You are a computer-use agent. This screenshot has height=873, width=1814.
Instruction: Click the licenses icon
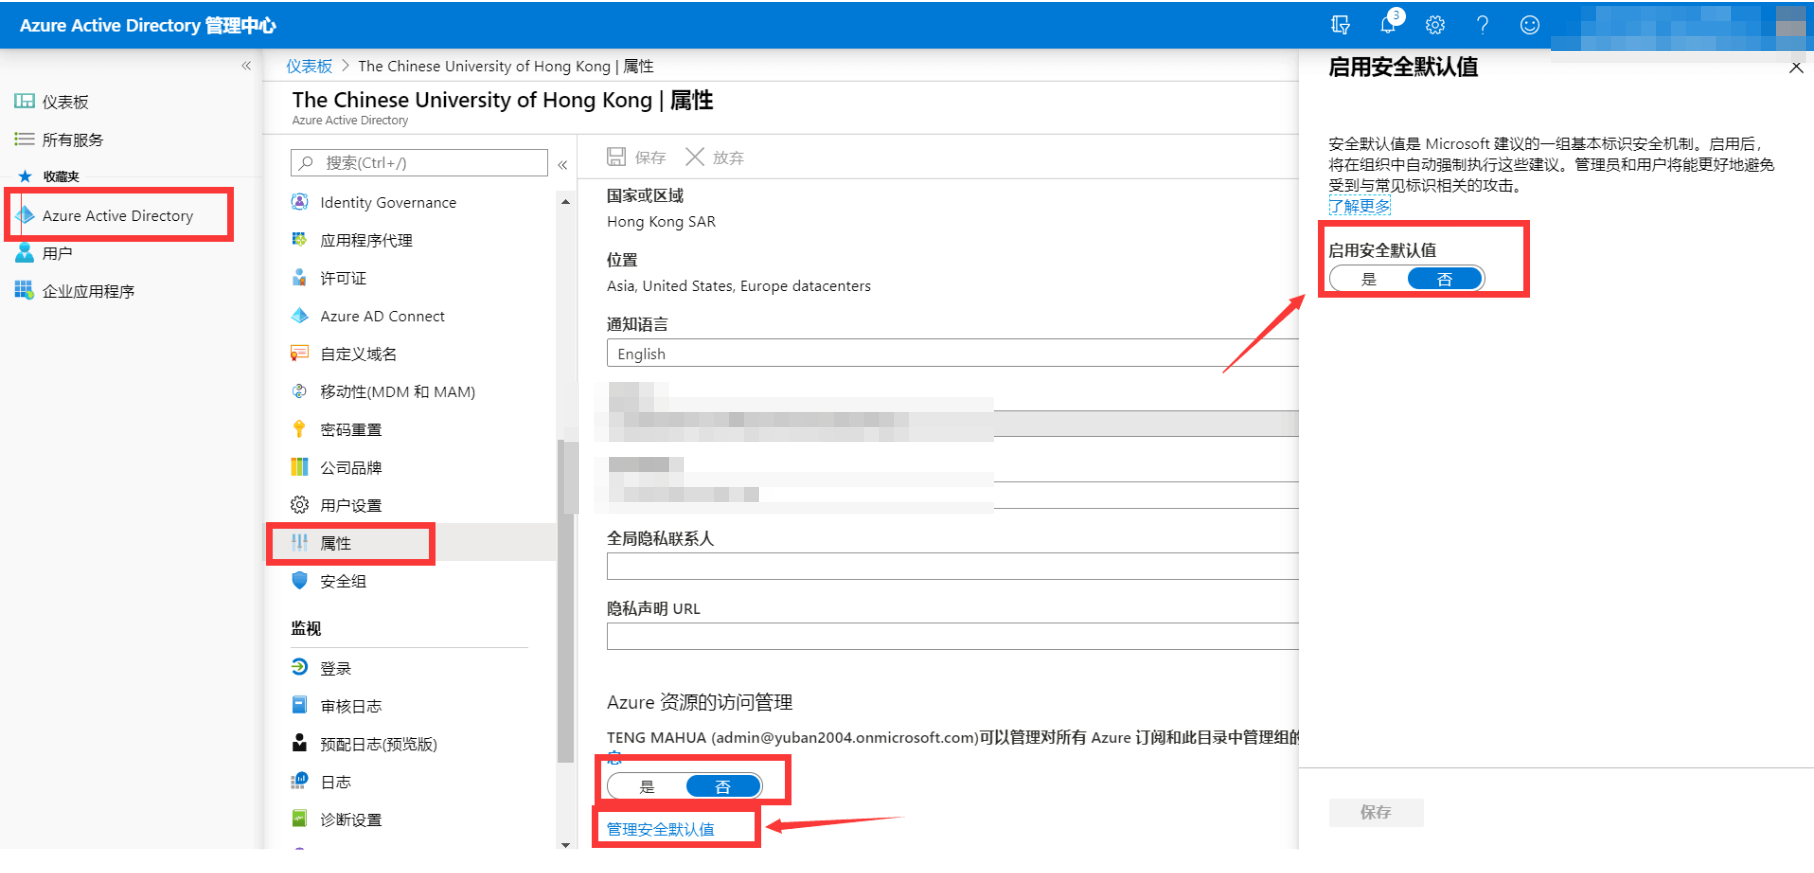299,278
